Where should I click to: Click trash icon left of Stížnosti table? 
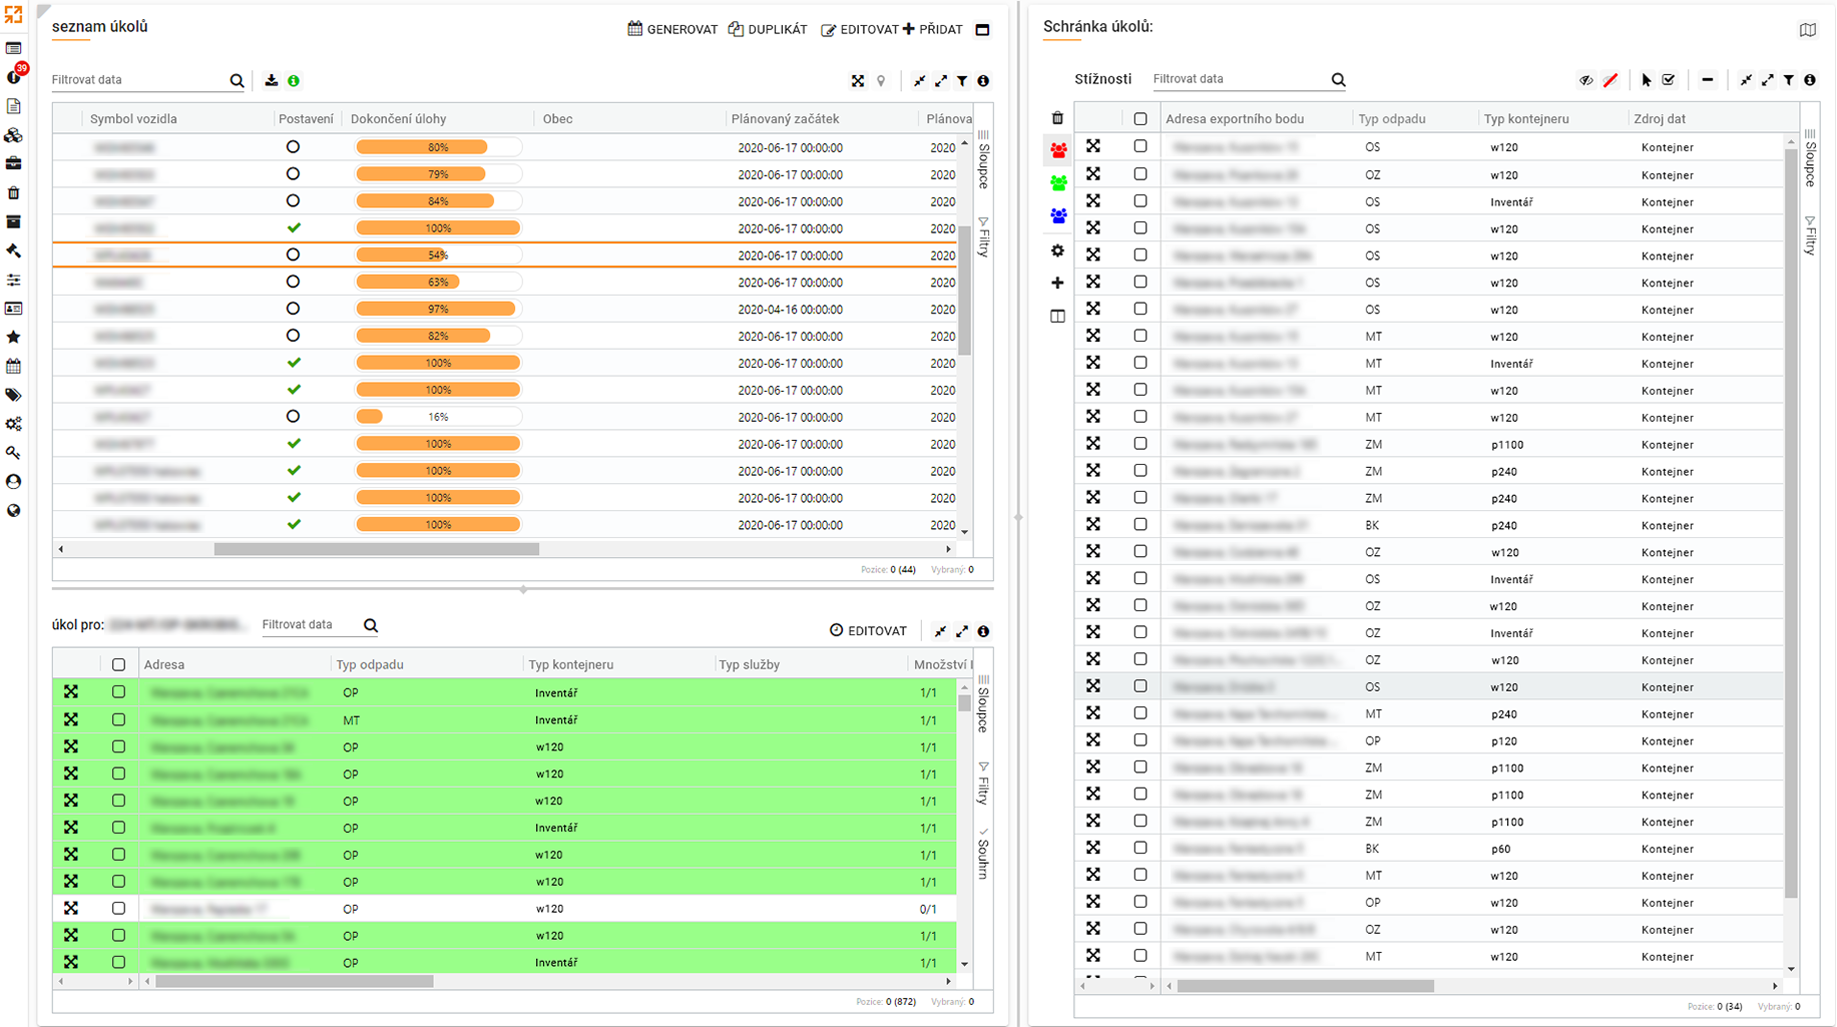(x=1057, y=118)
